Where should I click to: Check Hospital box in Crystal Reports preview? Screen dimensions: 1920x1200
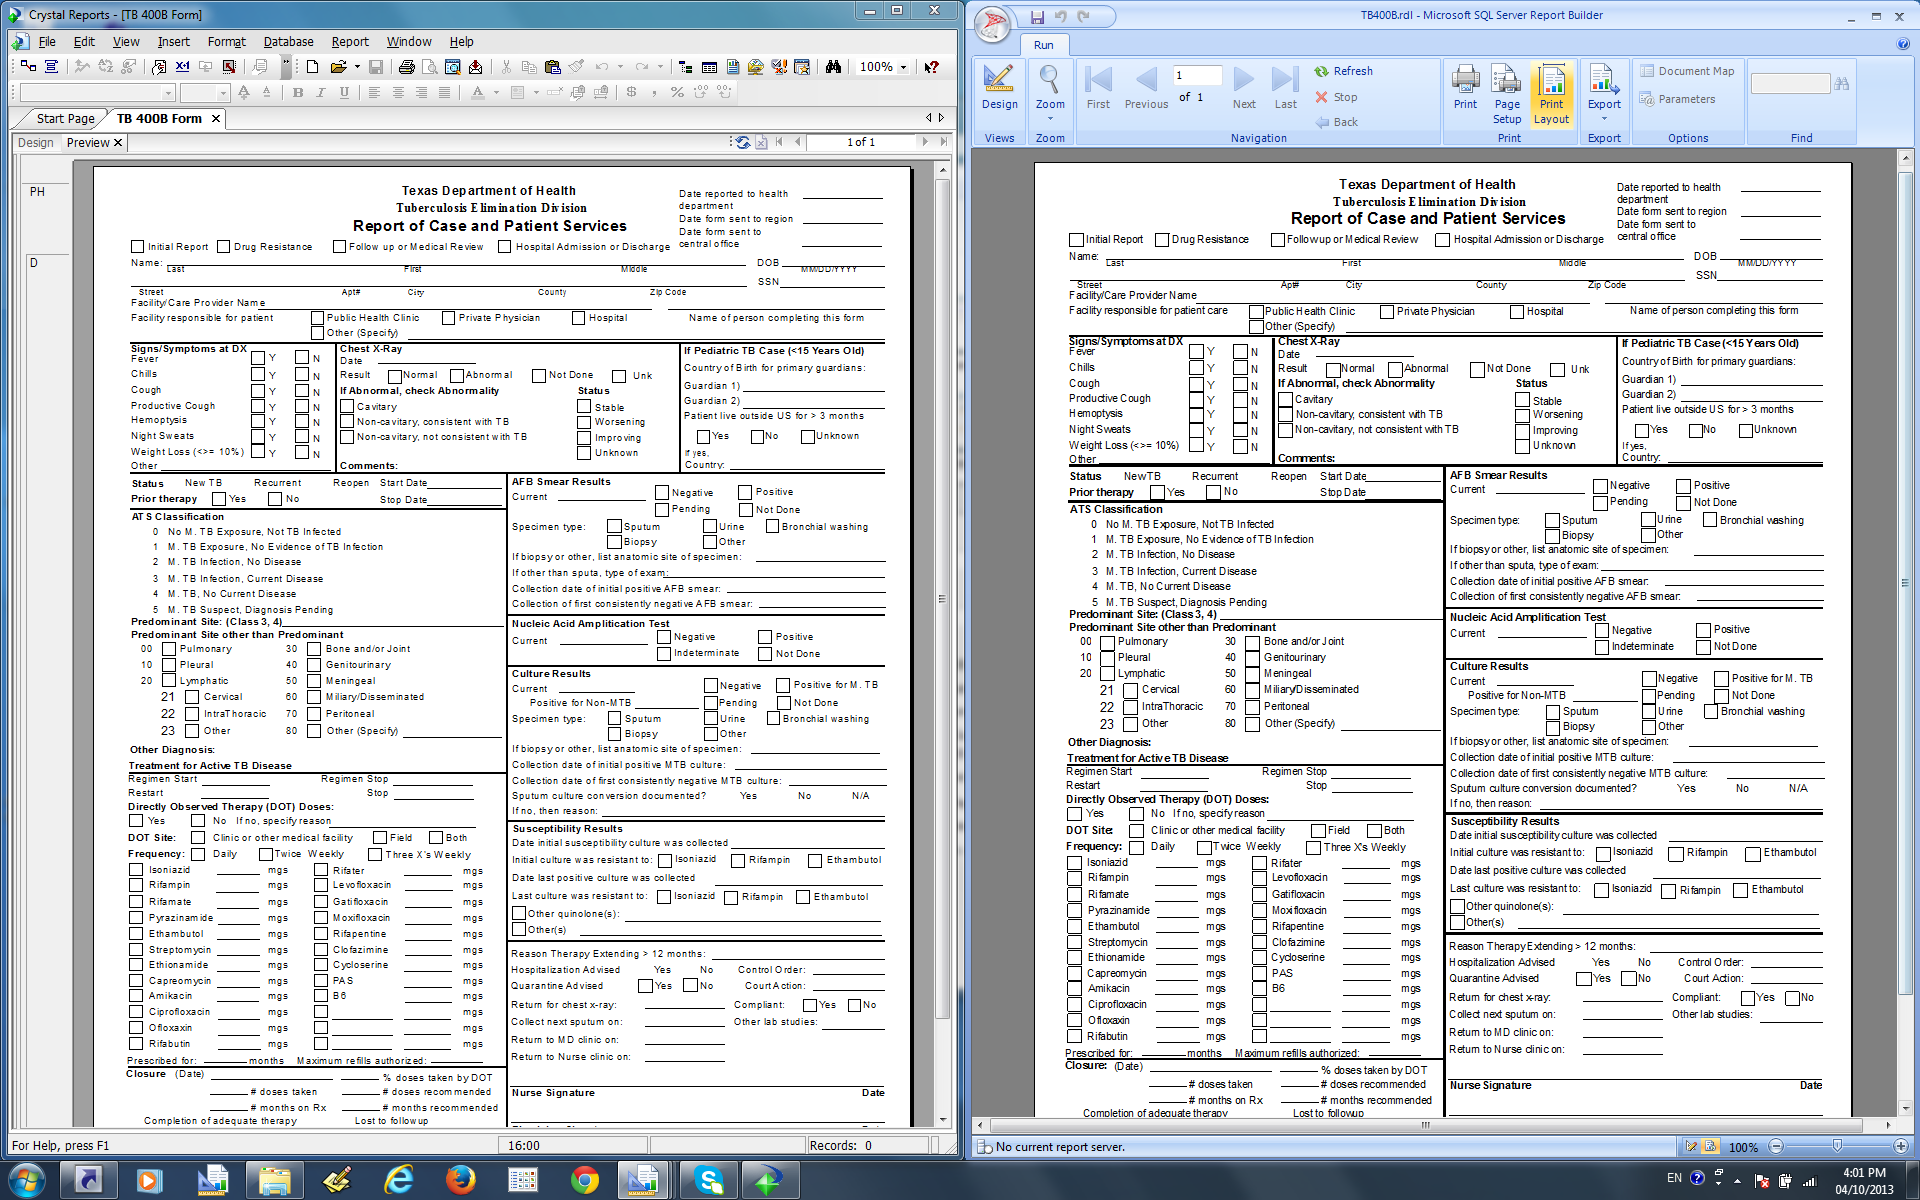click(578, 318)
